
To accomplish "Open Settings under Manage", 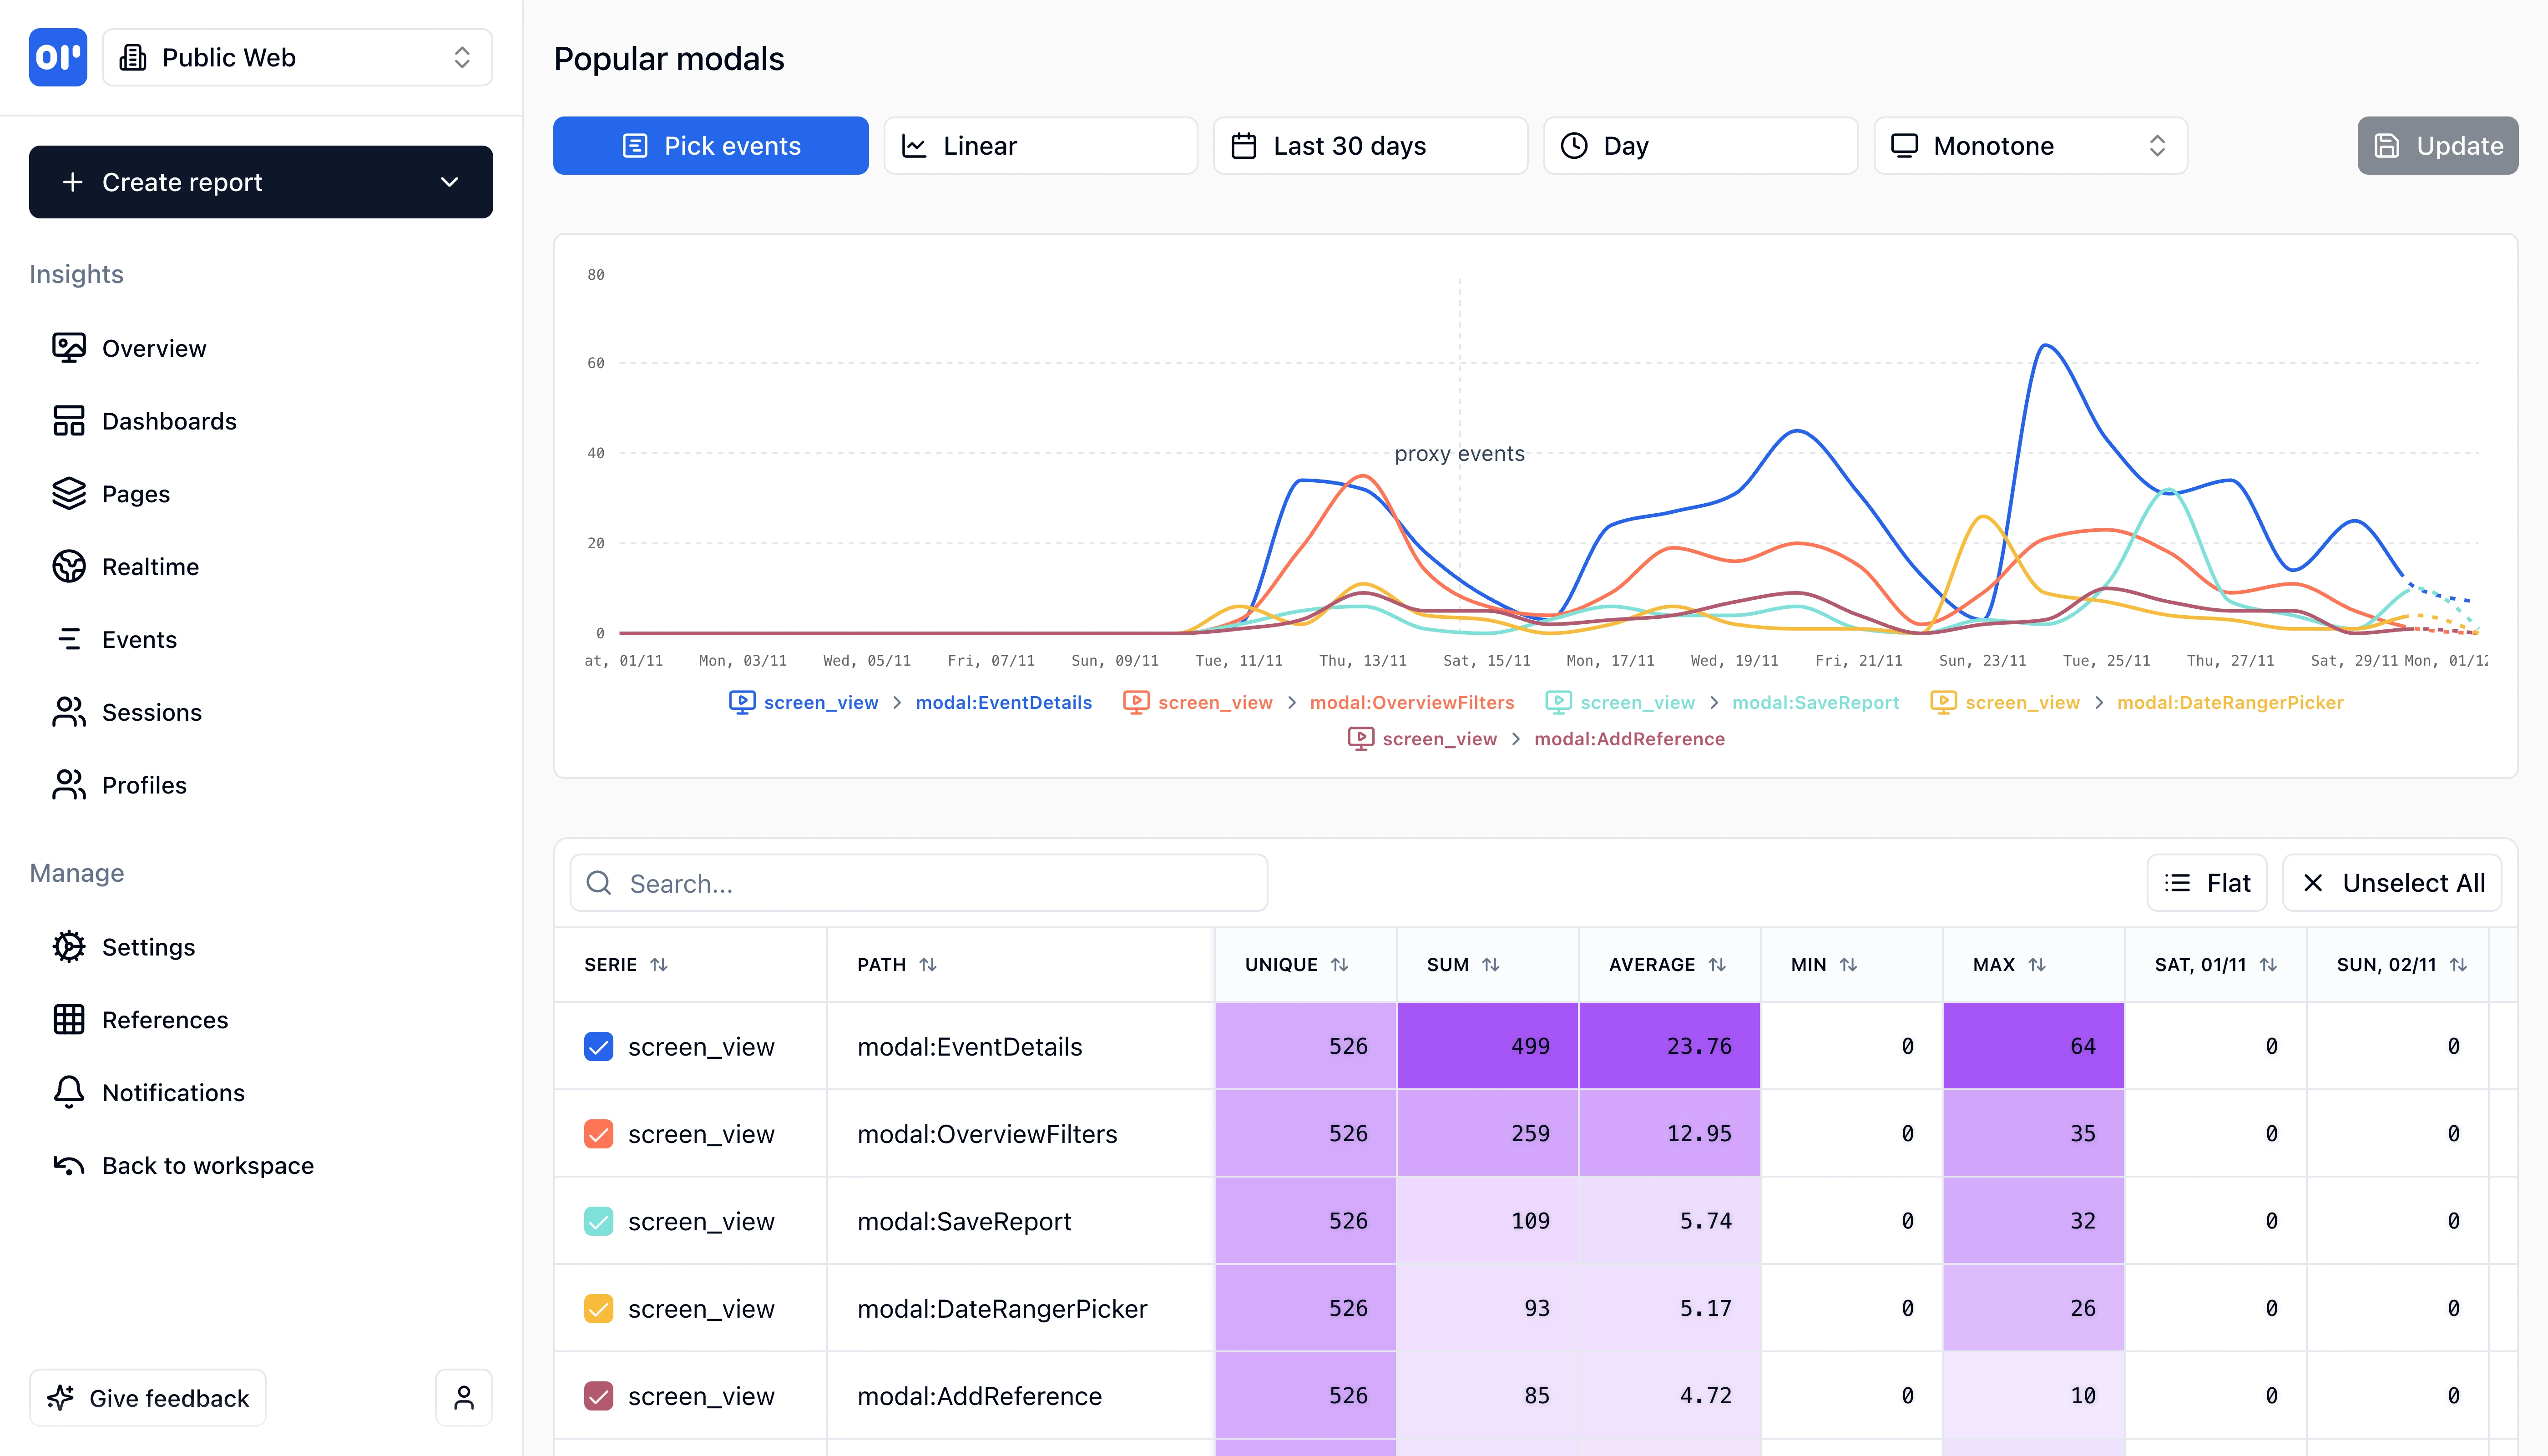I will pos(148,947).
